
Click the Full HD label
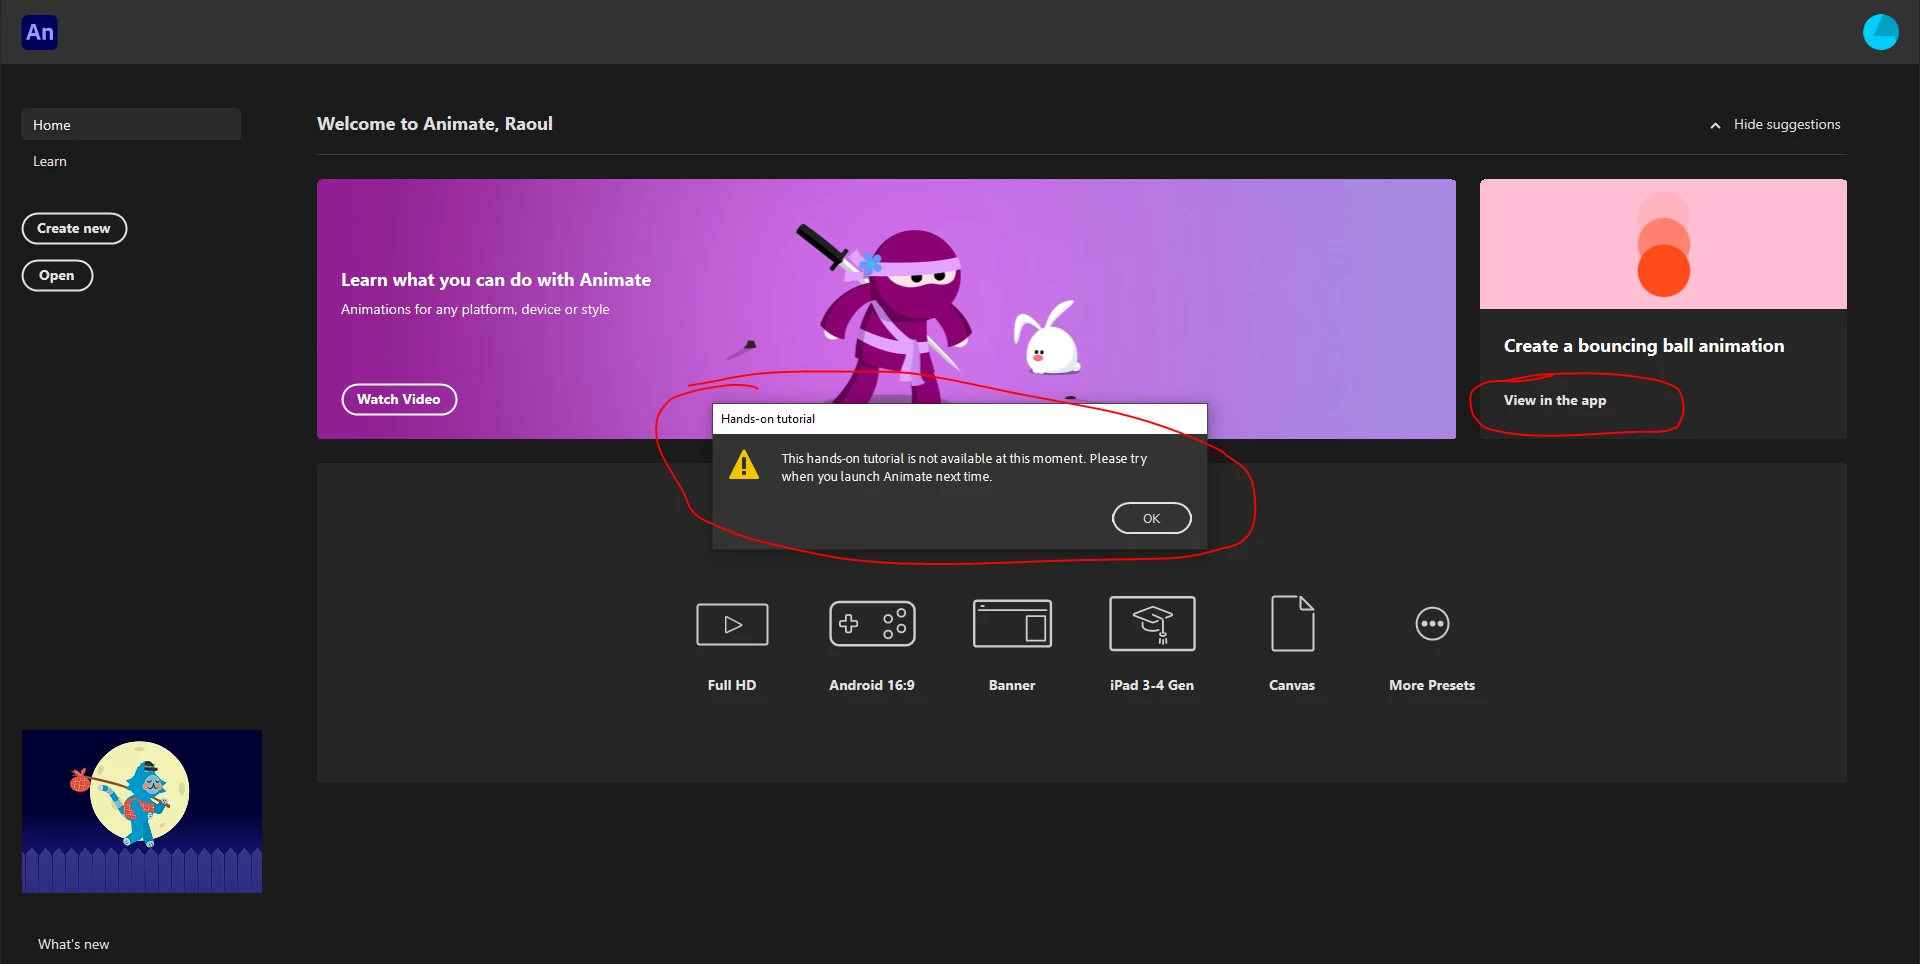[732, 685]
